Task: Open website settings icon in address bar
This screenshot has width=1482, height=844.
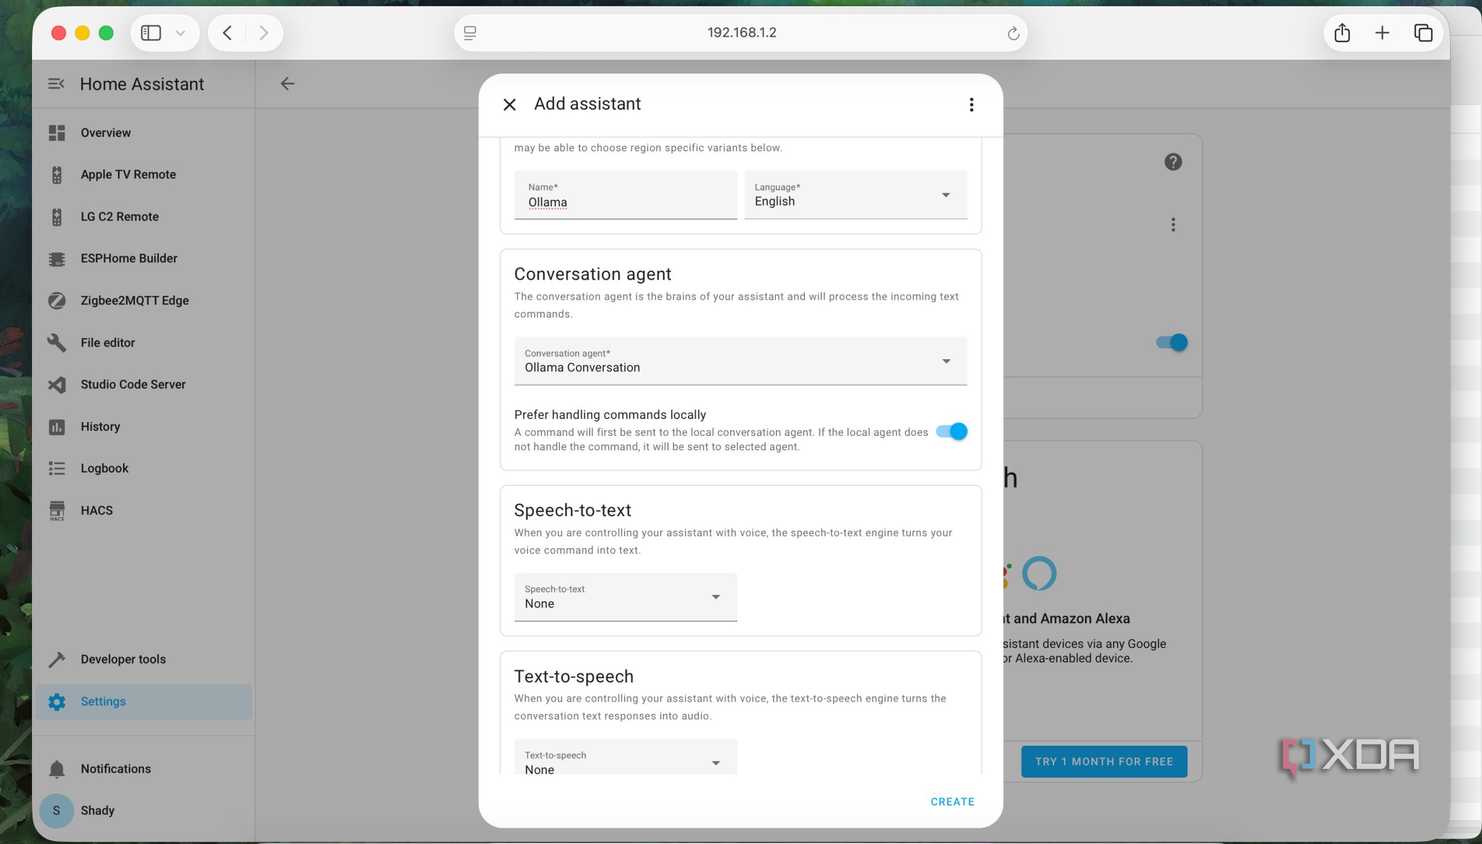Action: click(470, 33)
